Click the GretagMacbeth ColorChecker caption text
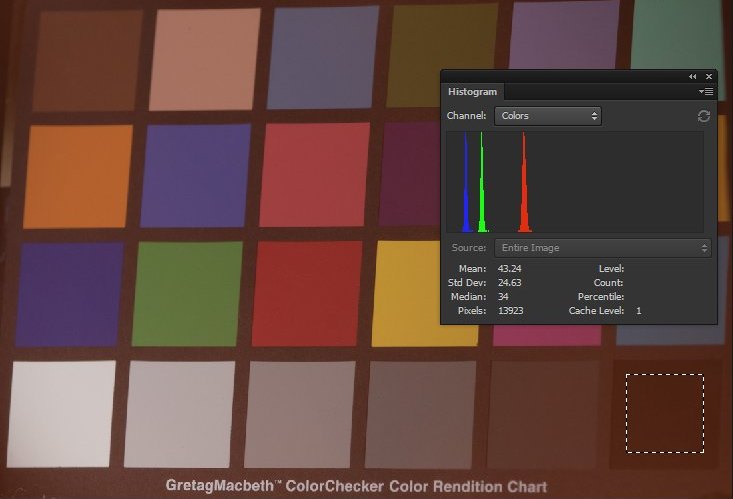 point(356,486)
